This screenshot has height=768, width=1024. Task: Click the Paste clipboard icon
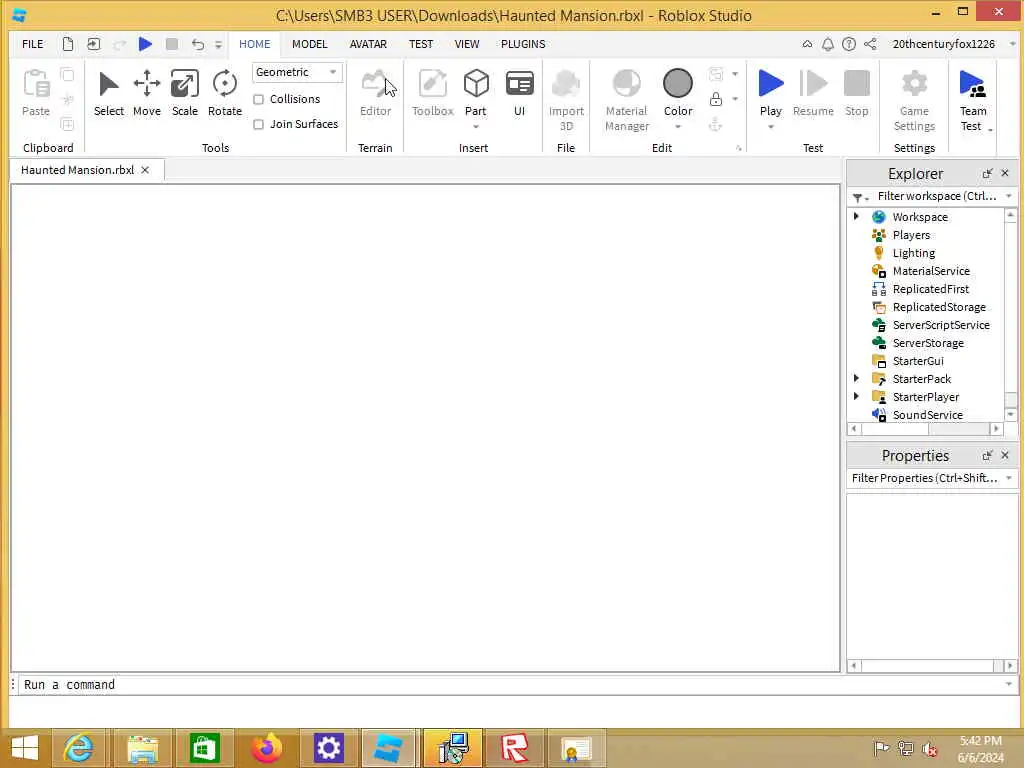(36, 84)
